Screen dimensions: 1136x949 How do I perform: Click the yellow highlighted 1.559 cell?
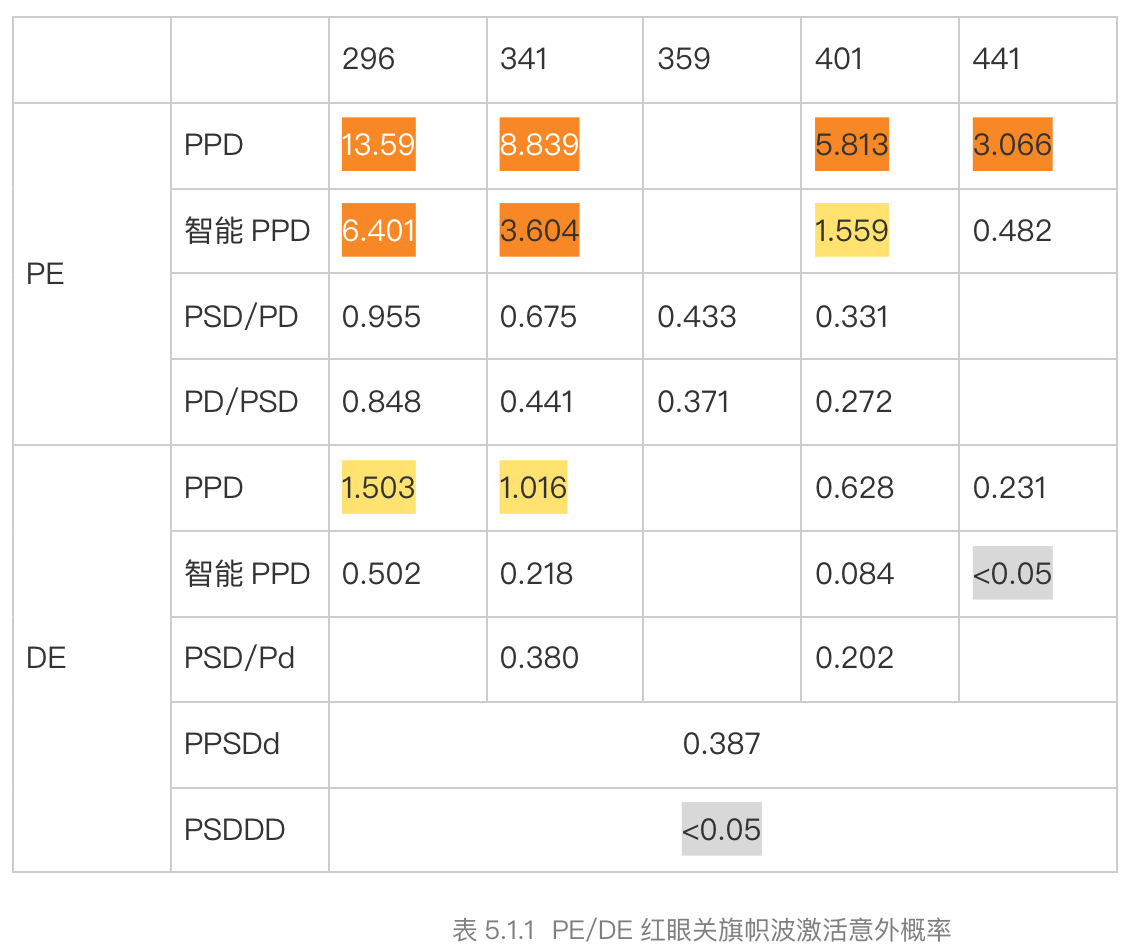[851, 231]
